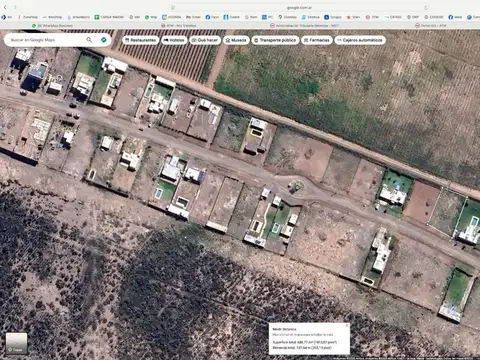The image size is (480, 360).
Task: Click the google.com.ar address bar
Action: click(x=299, y=7)
